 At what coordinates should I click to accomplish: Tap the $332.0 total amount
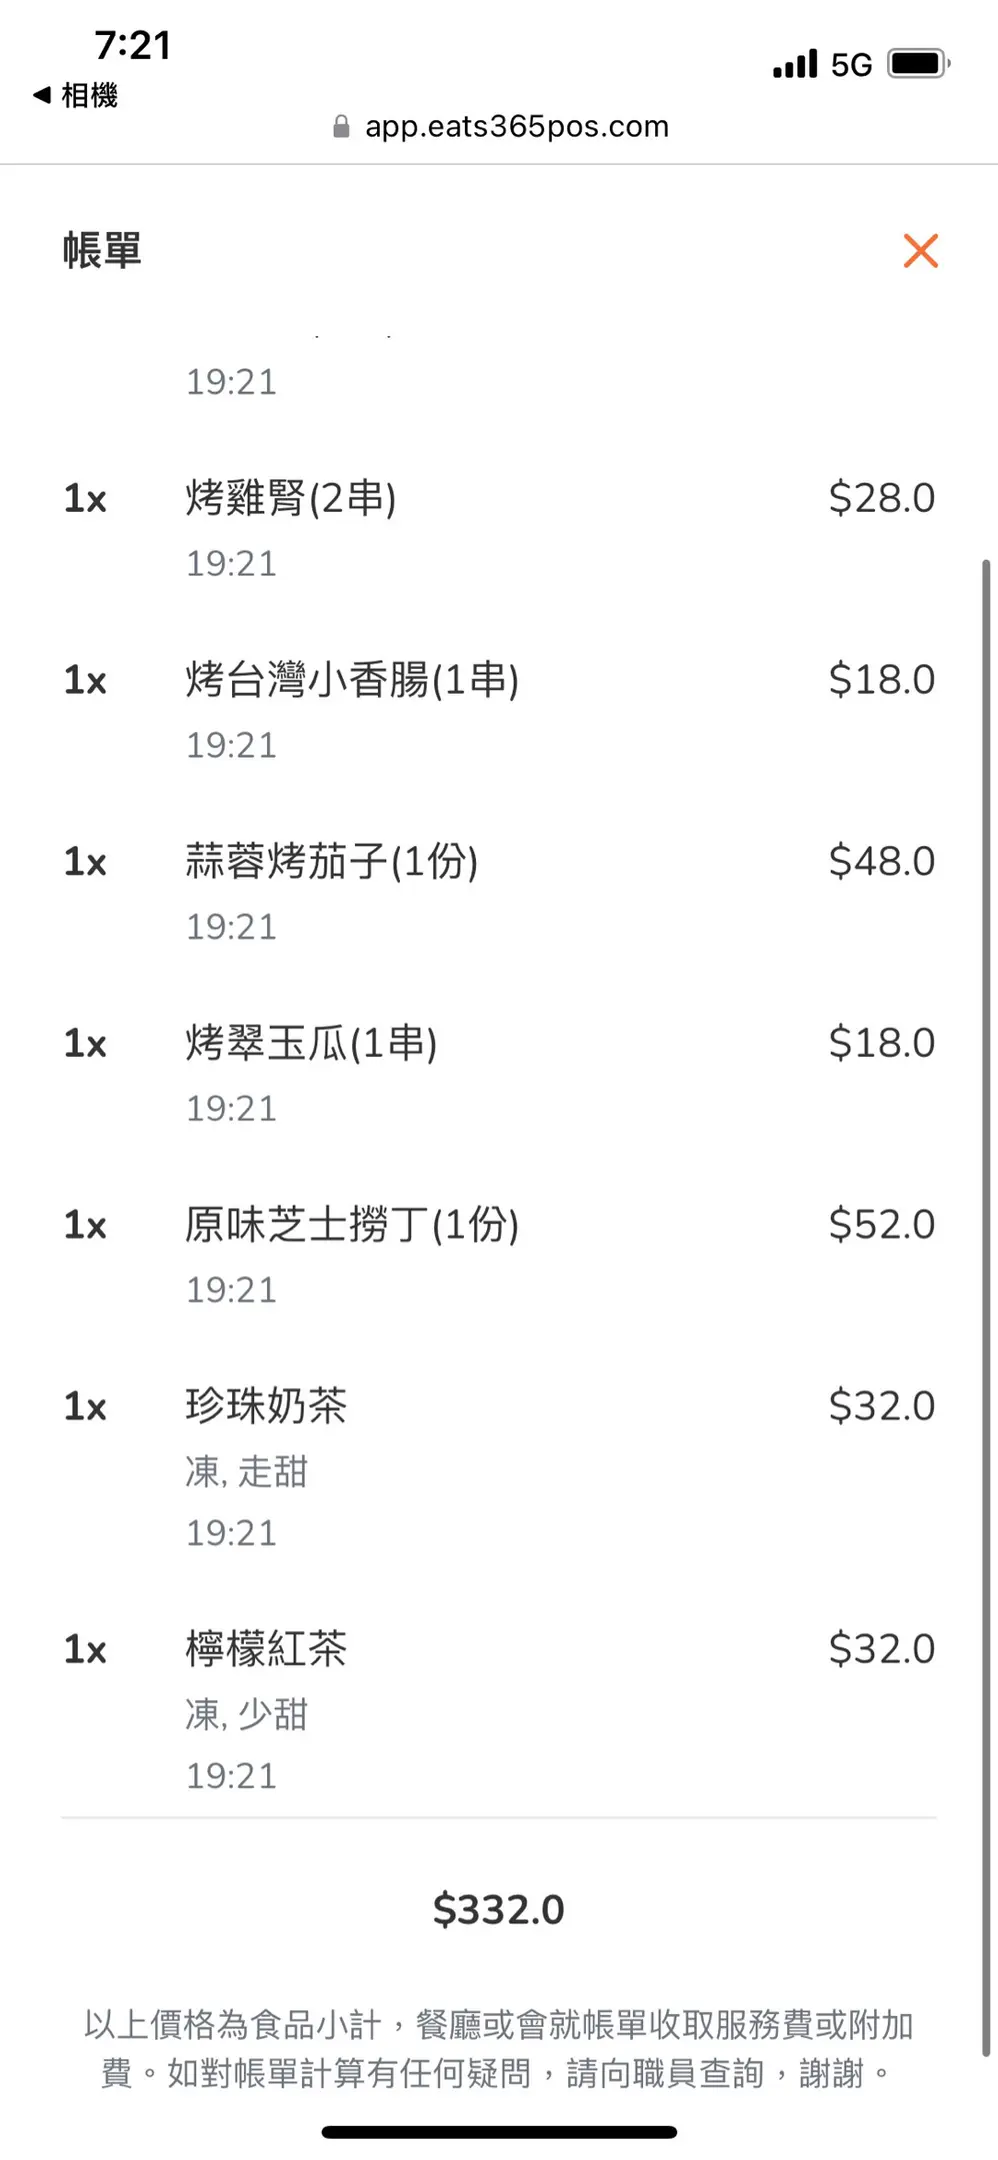coord(498,1910)
